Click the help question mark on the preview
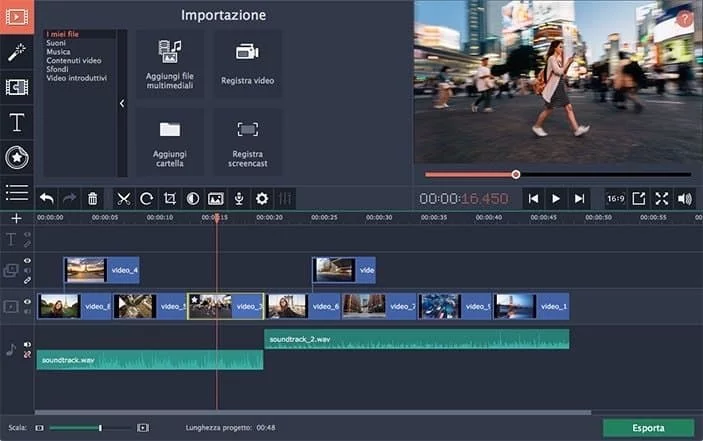The image size is (703, 441). pos(684,19)
